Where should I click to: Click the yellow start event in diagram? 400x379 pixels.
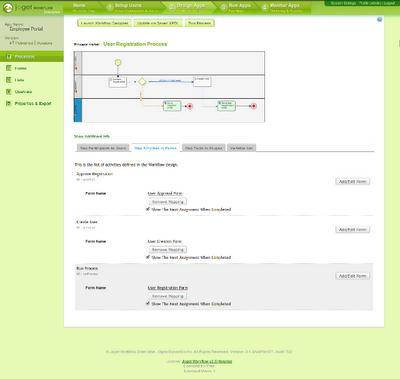click(x=118, y=62)
